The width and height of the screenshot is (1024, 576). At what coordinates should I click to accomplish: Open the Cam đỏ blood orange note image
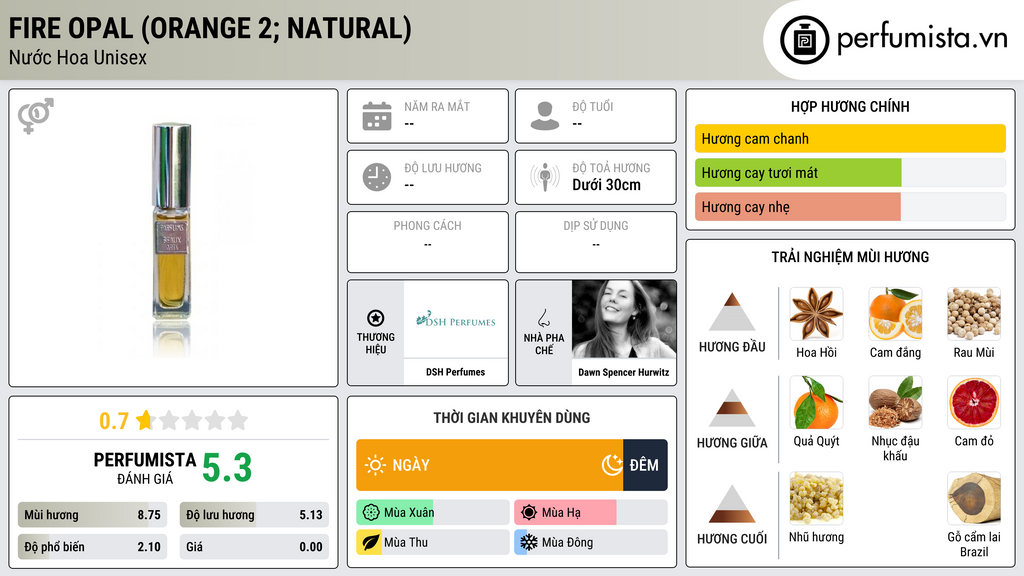(974, 403)
